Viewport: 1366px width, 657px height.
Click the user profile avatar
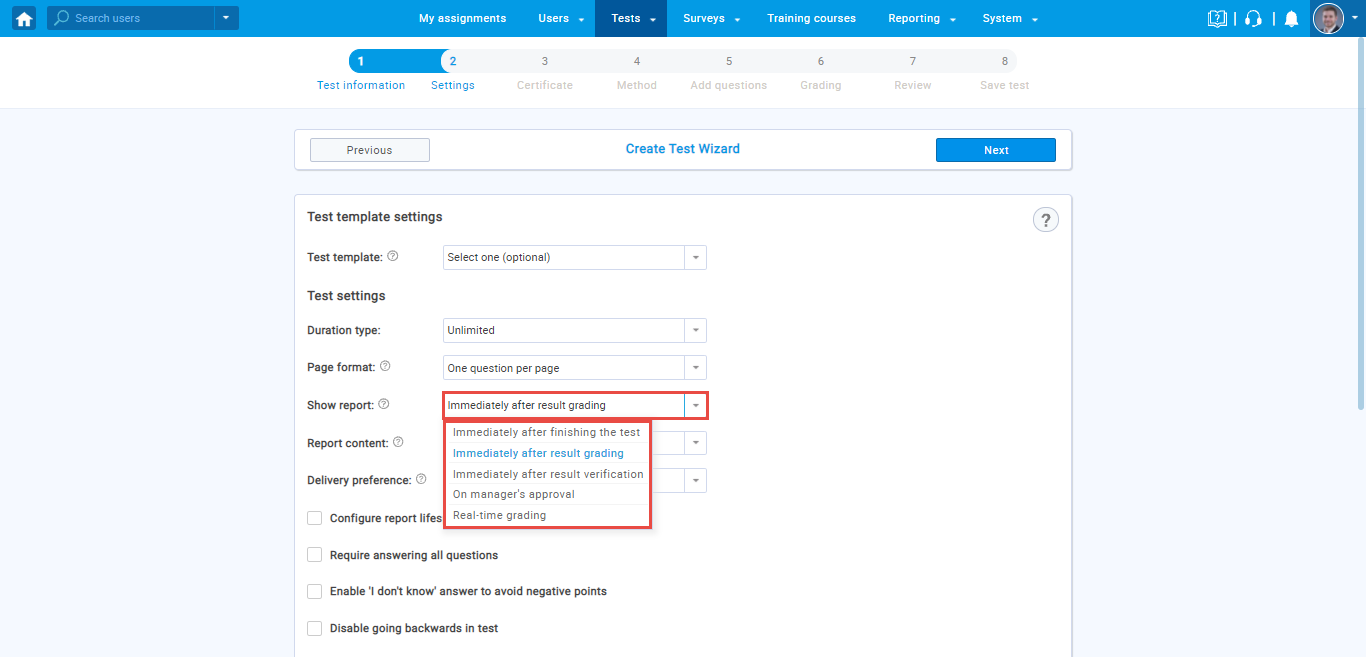1328,18
